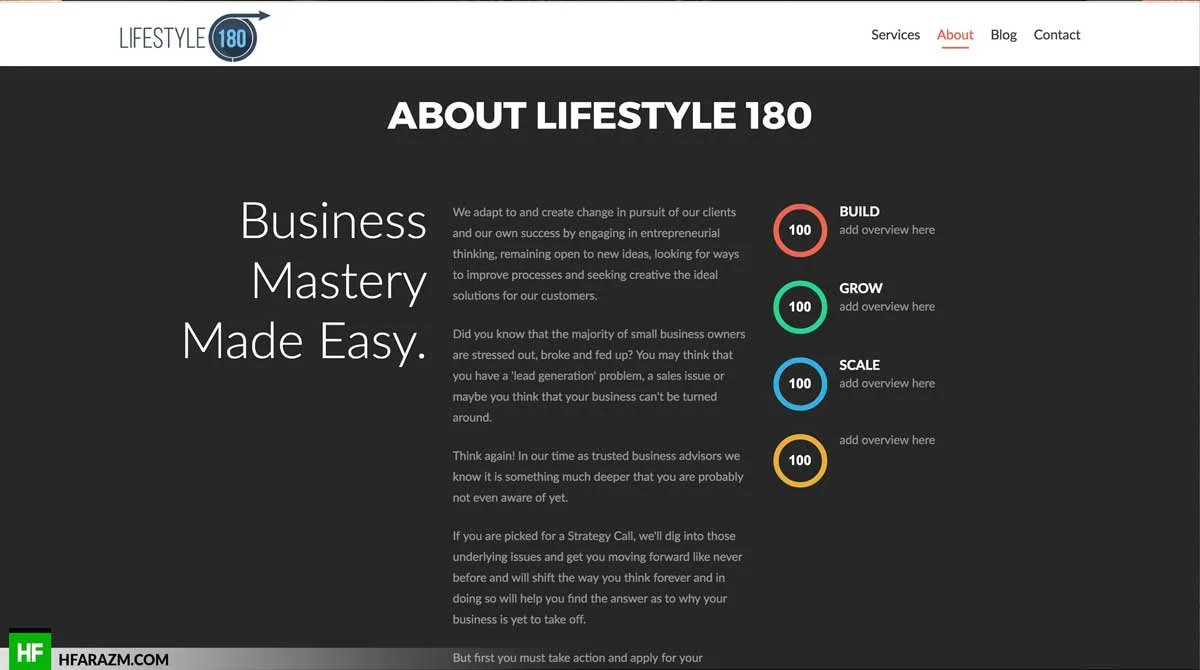Screen dimensions: 1200x670
Task: Go to the Contact page
Action: coord(1056,35)
